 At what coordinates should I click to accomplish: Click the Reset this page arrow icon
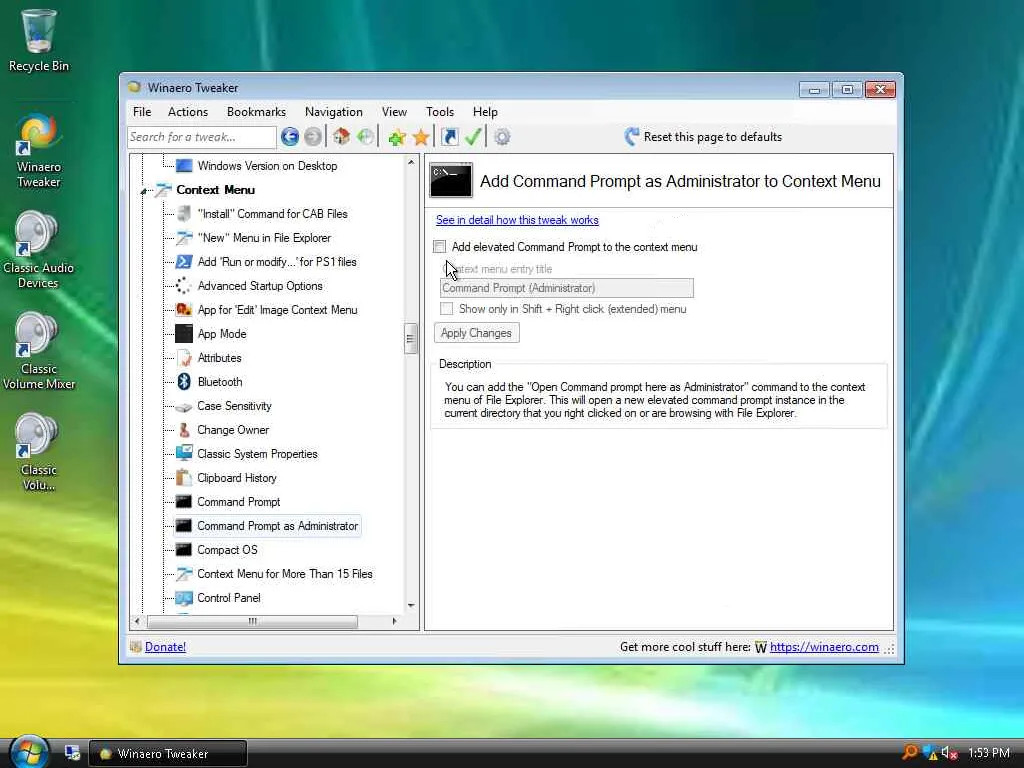[x=631, y=136]
